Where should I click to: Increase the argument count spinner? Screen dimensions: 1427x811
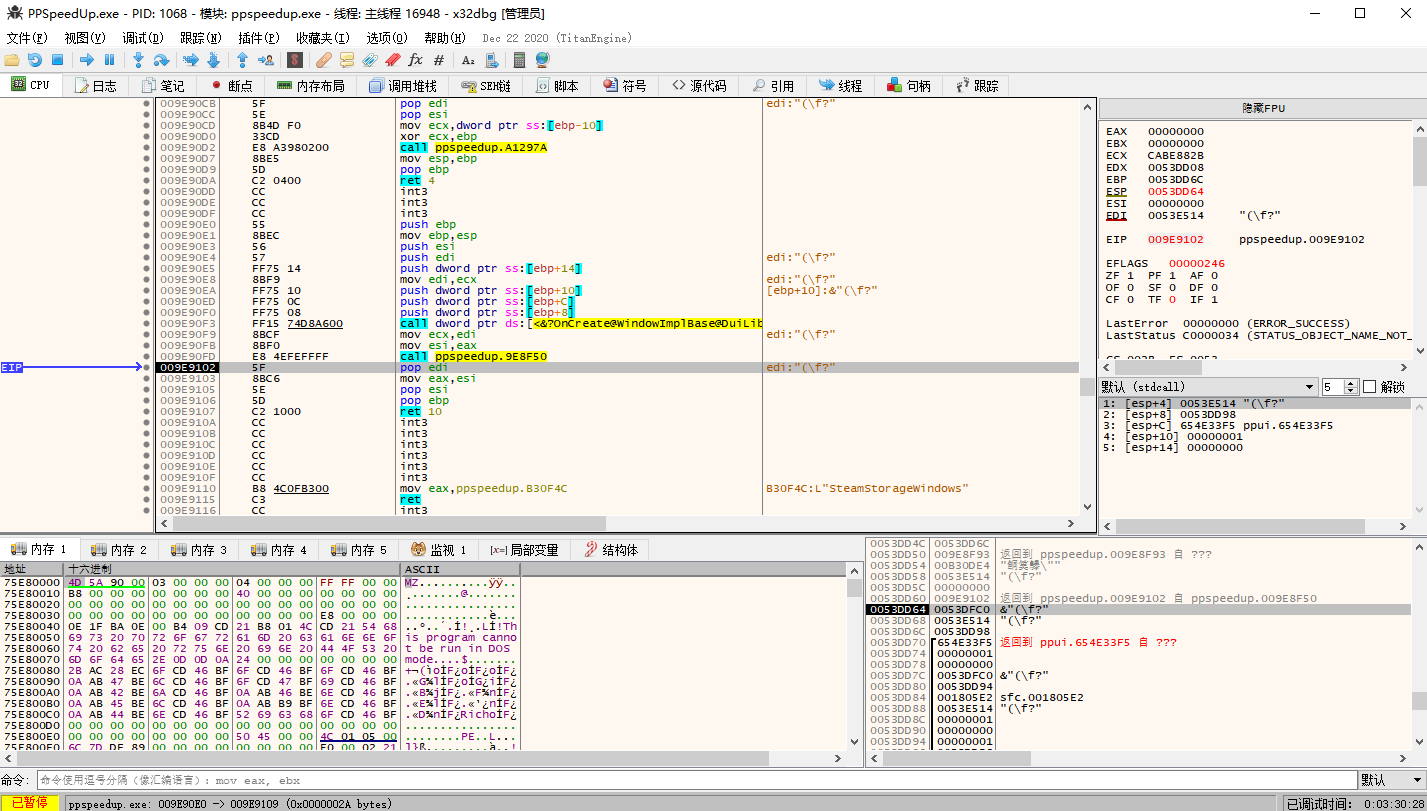[x=1352, y=383]
